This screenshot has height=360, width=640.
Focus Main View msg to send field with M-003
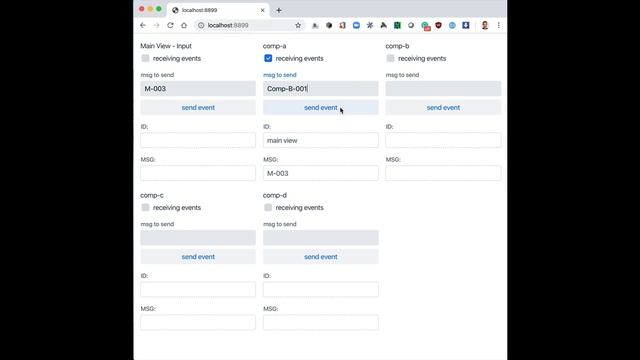(198, 89)
